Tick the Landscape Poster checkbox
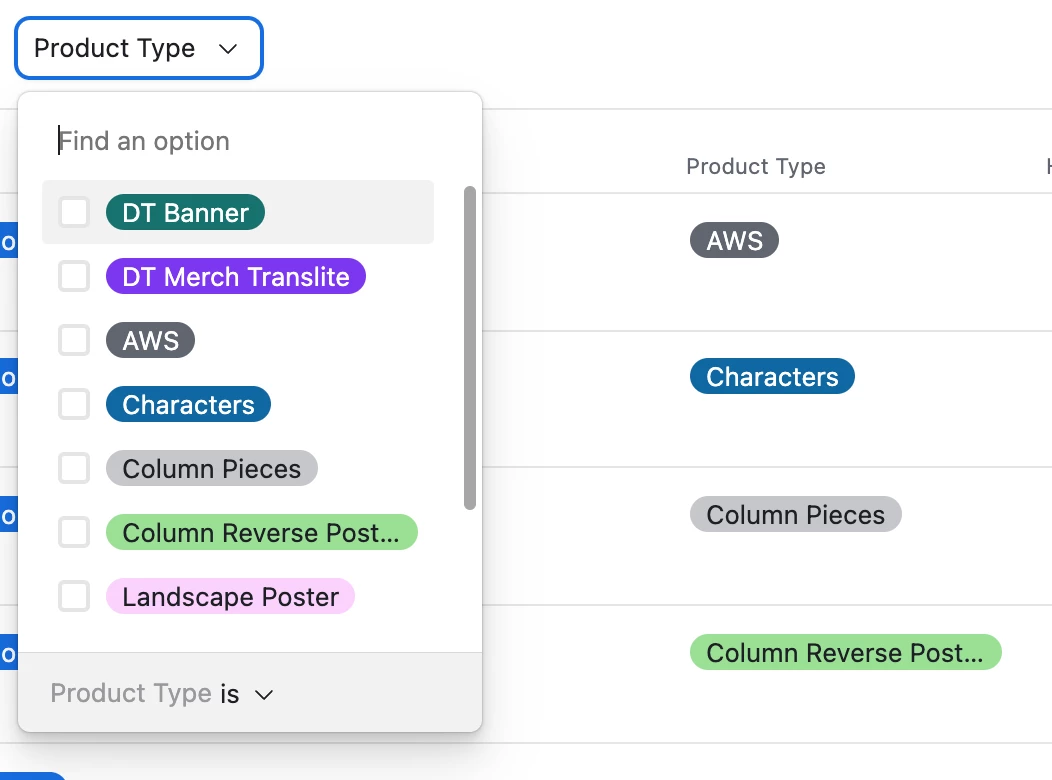The width and height of the screenshot is (1052, 780). pyautogui.click(x=74, y=597)
